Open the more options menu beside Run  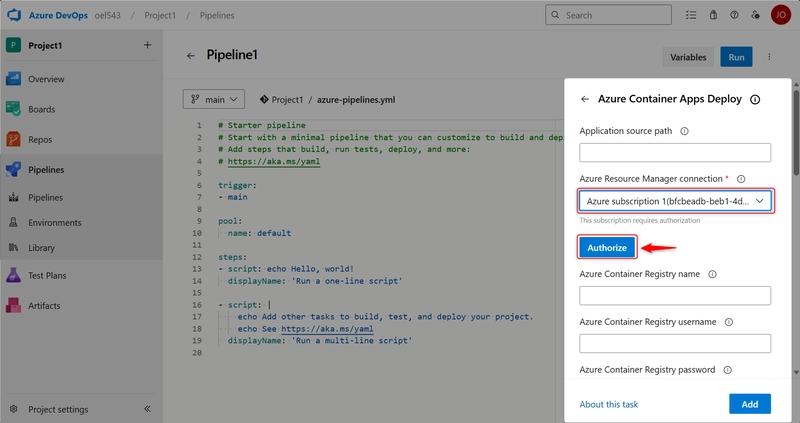click(770, 57)
